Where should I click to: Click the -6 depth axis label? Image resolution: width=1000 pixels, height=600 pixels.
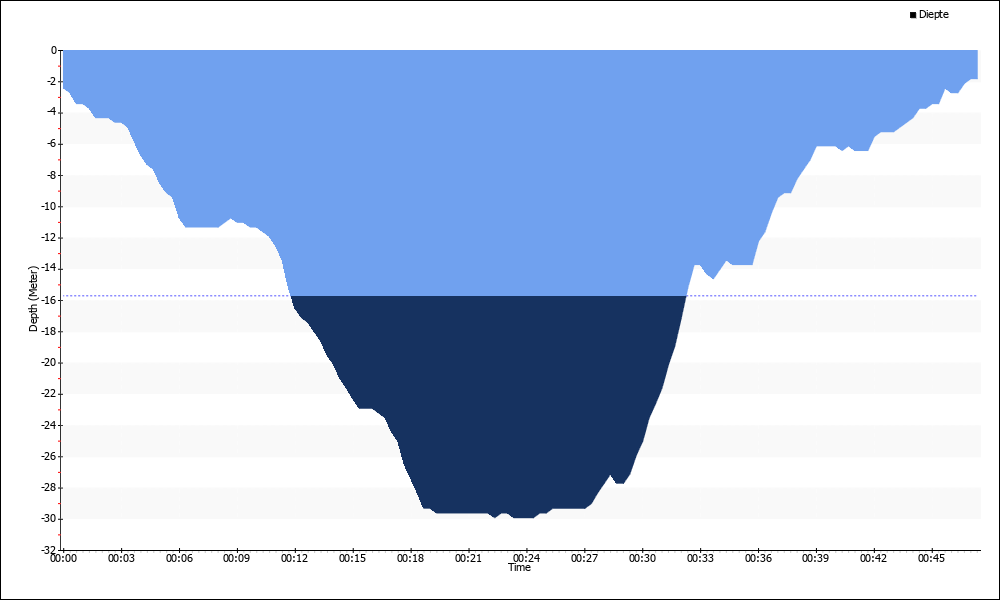coord(52,143)
